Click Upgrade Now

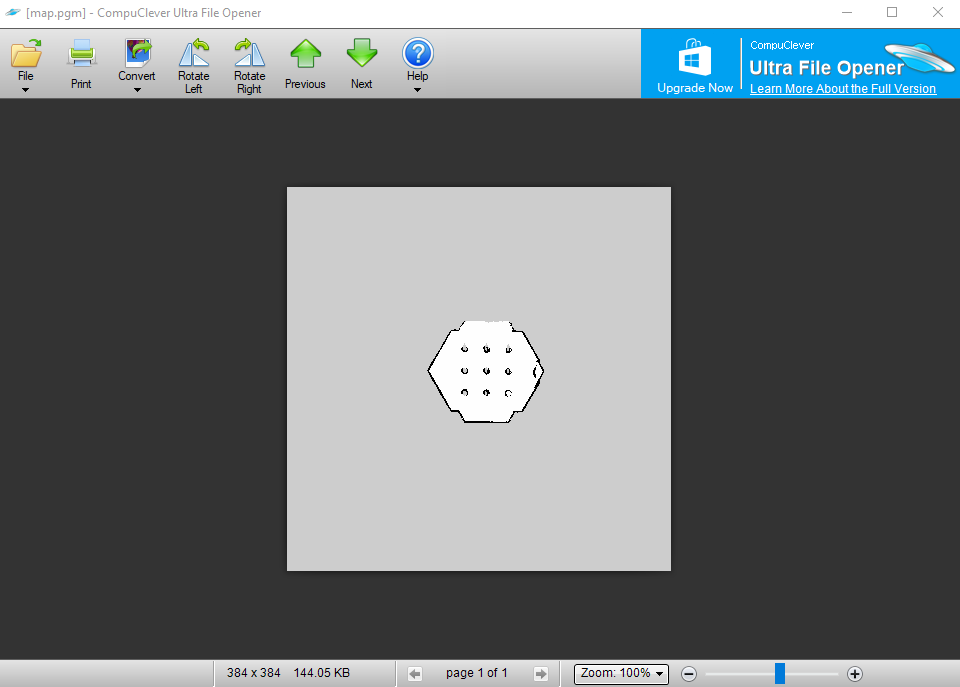pyautogui.click(x=694, y=88)
